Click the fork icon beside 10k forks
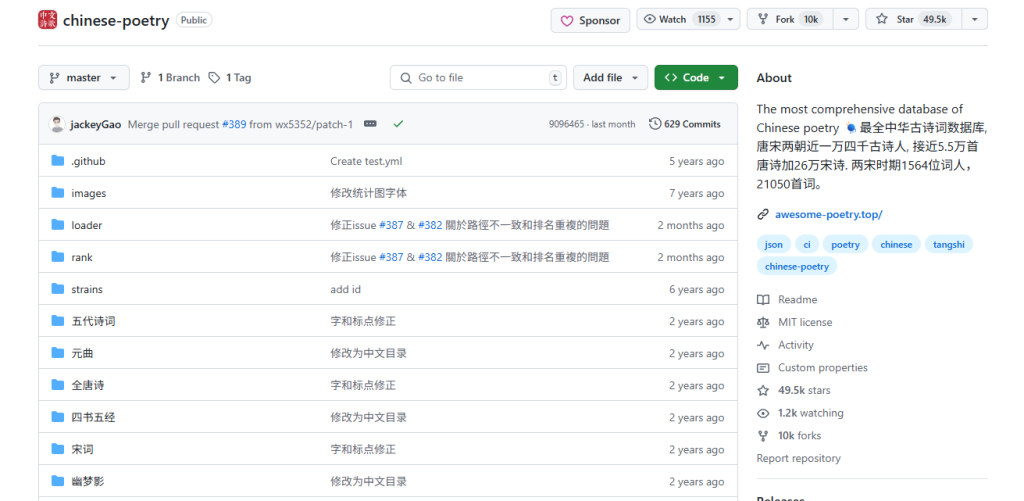 click(763, 436)
